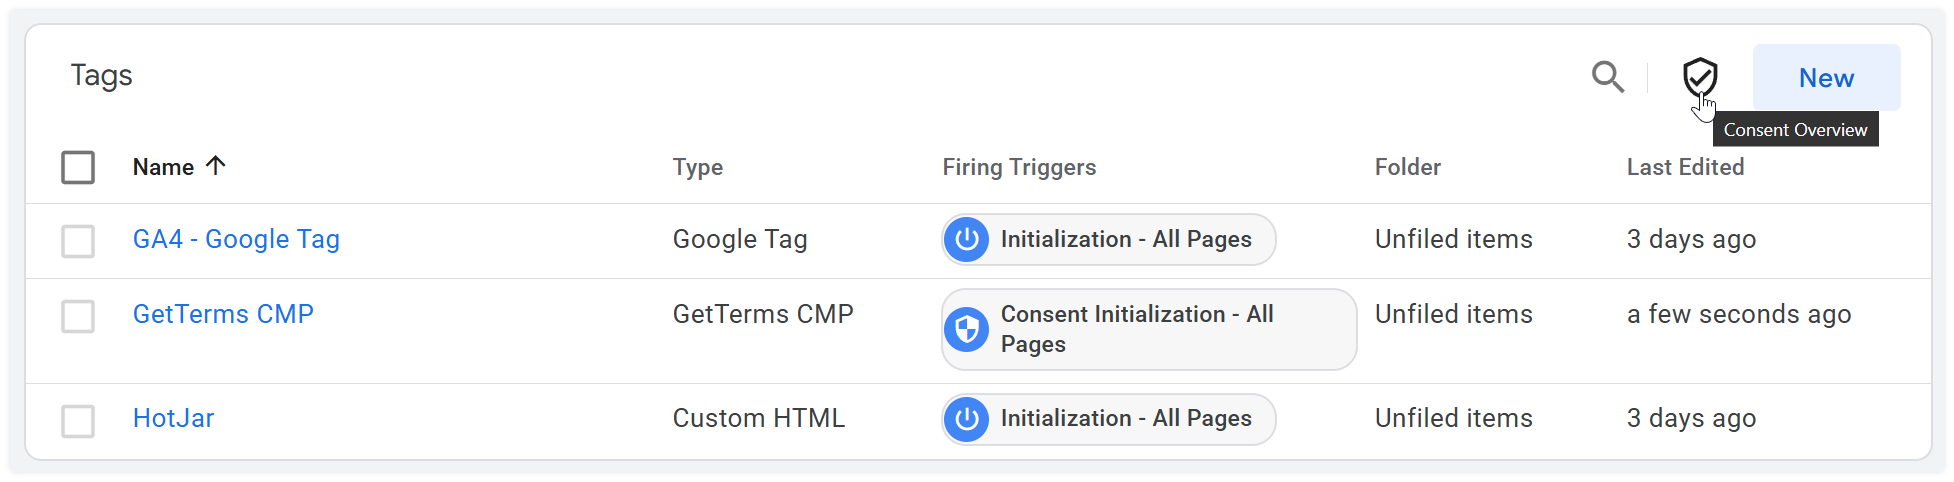Click the Folder column header
This screenshot has height=482, width=1954.
pyautogui.click(x=1407, y=167)
